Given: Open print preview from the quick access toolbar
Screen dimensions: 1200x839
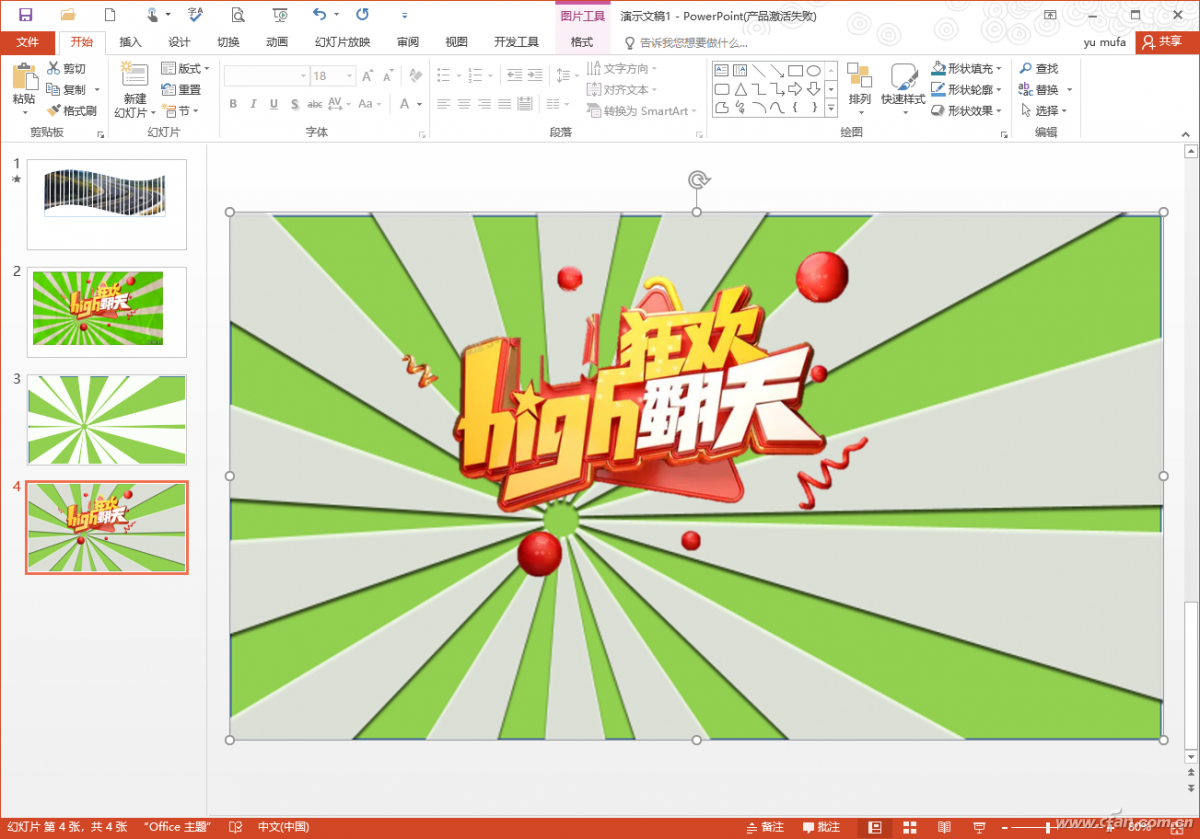Looking at the screenshot, I should [x=238, y=15].
